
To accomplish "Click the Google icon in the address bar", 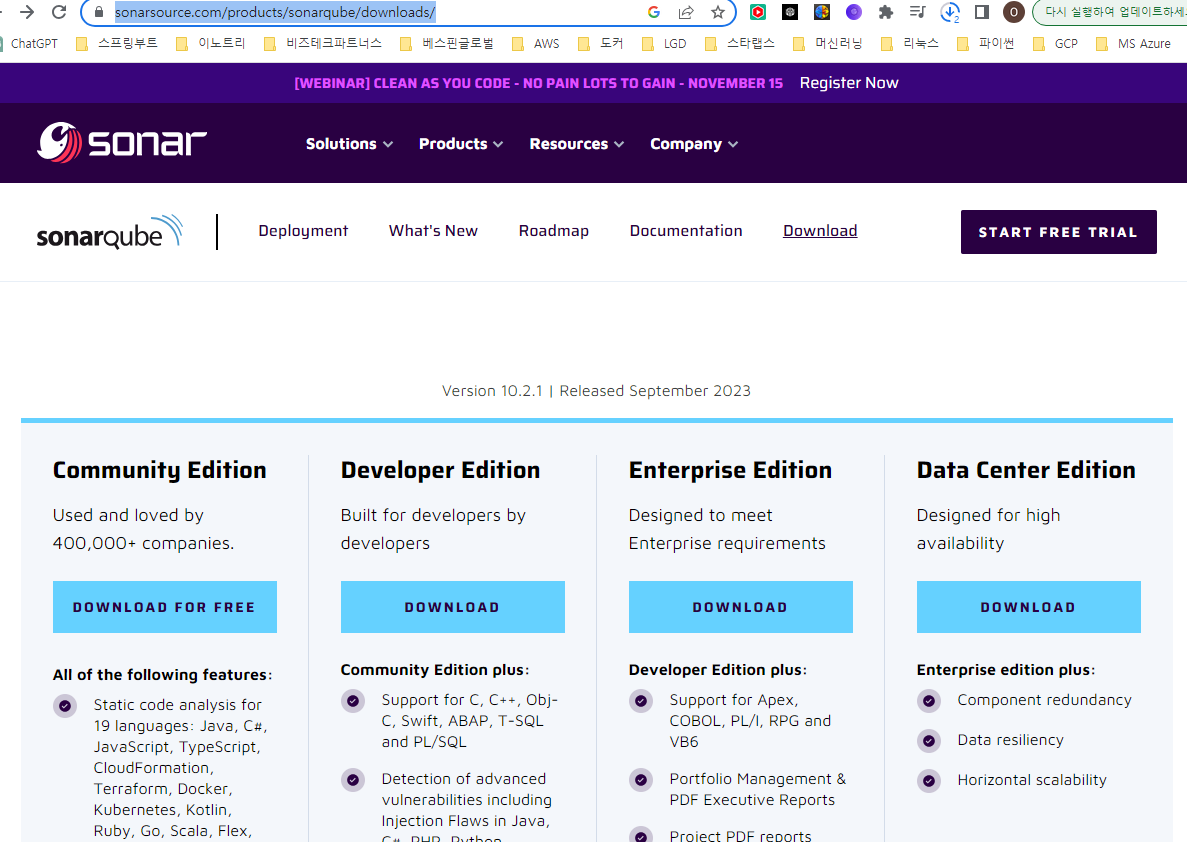I will pyautogui.click(x=654, y=12).
